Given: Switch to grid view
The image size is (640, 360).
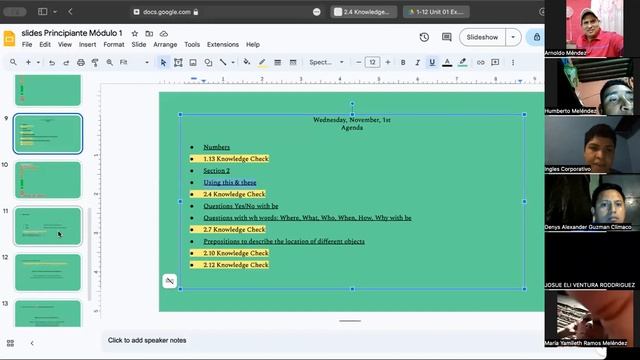Looking at the screenshot, I should [x=11, y=343].
